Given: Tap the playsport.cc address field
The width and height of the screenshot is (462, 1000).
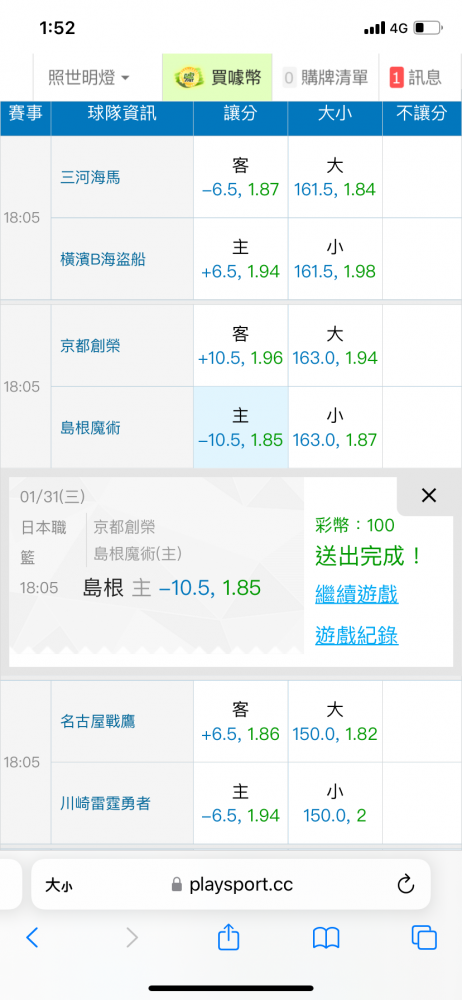Looking at the screenshot, I should point(230,885).
